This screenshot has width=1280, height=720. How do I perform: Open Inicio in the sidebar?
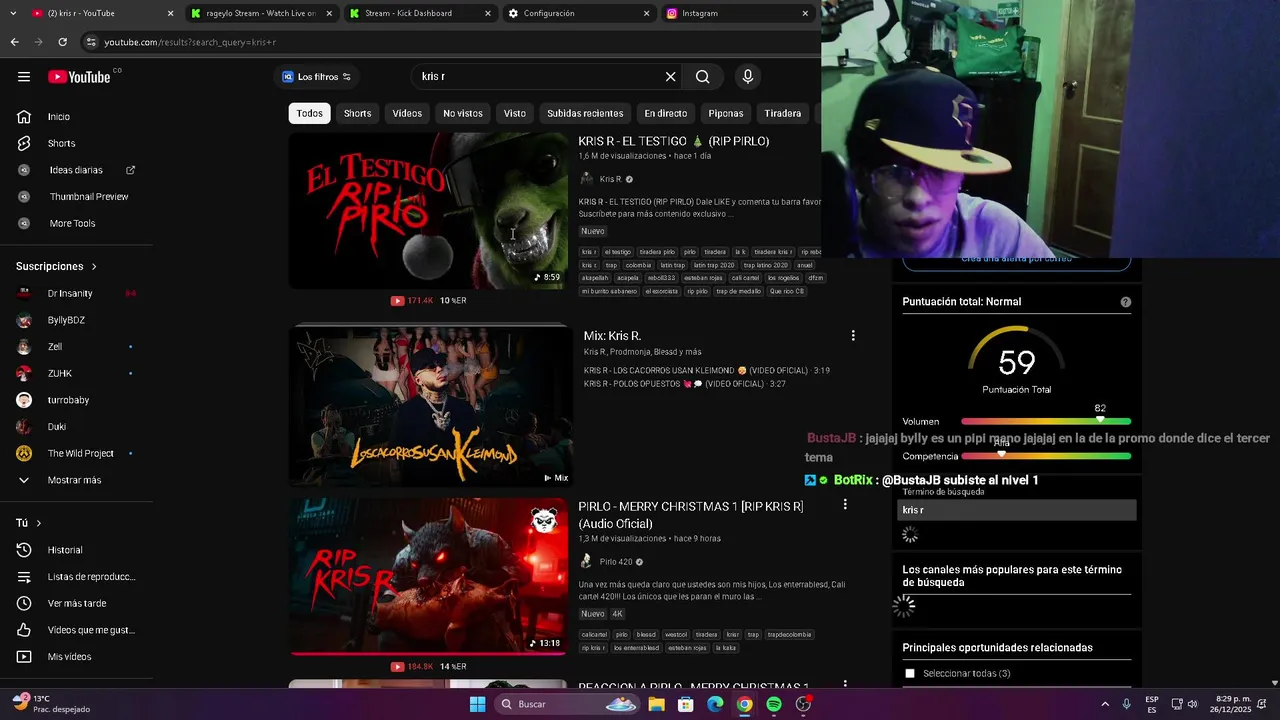coord(59,117)
